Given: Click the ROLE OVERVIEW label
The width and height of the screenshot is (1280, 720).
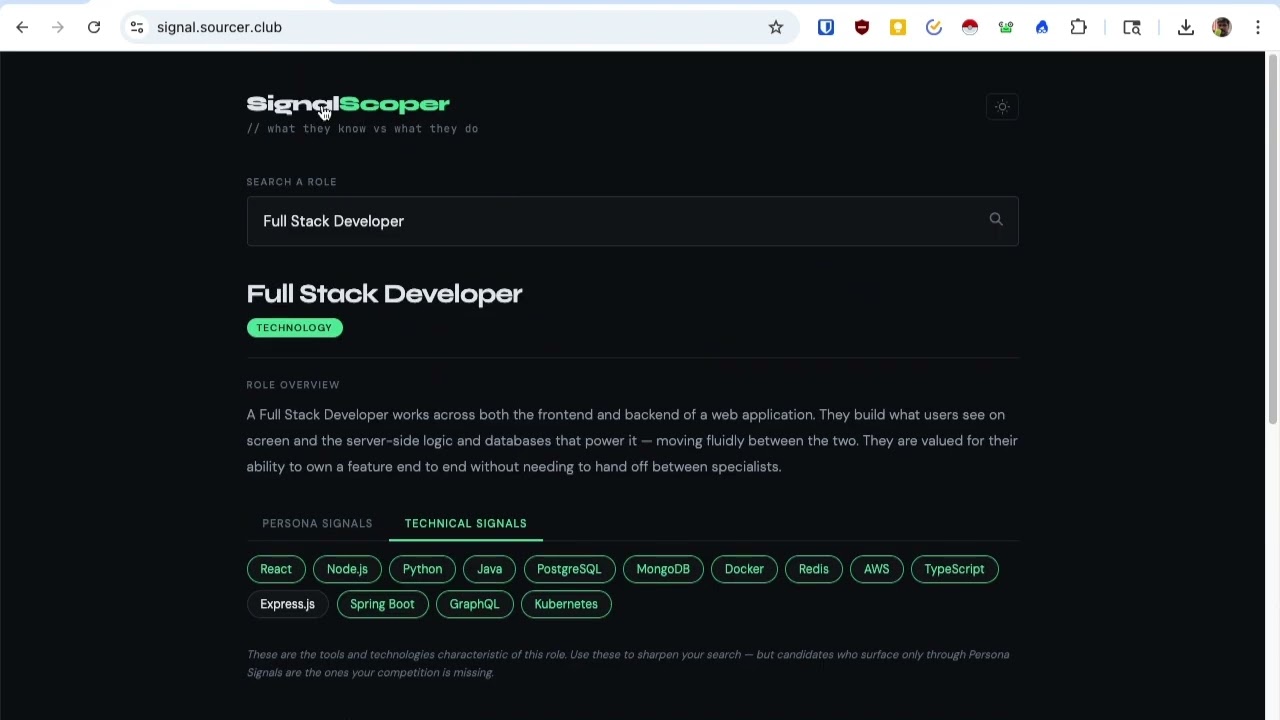Looking at the screenshot, I should point(293,385).
